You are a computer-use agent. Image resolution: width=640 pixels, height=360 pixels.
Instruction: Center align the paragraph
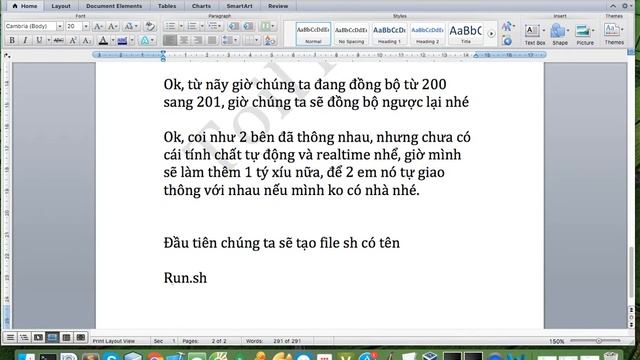(184, 40)
